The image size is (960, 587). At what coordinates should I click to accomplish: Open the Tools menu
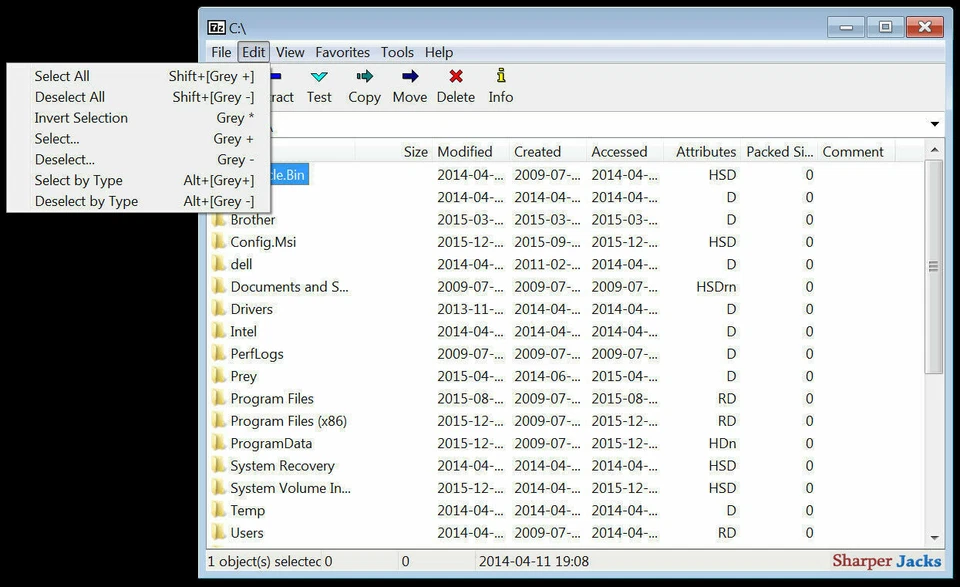[397, 52]
